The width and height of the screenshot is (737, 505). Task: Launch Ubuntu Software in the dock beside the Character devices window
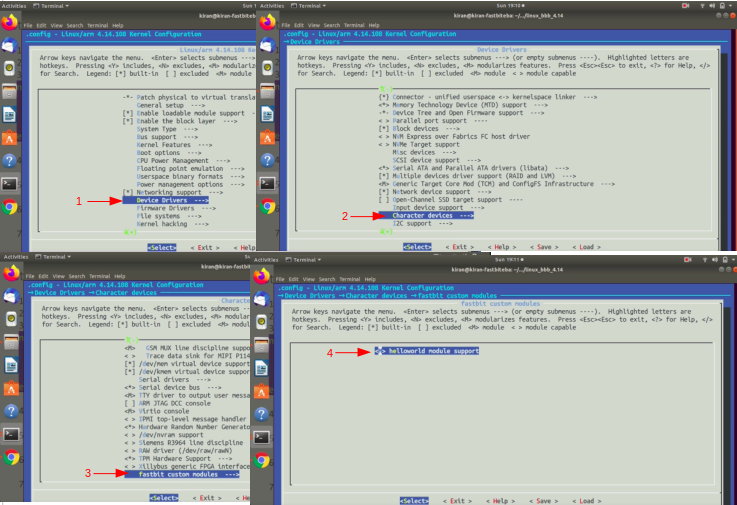coord(11,388)
